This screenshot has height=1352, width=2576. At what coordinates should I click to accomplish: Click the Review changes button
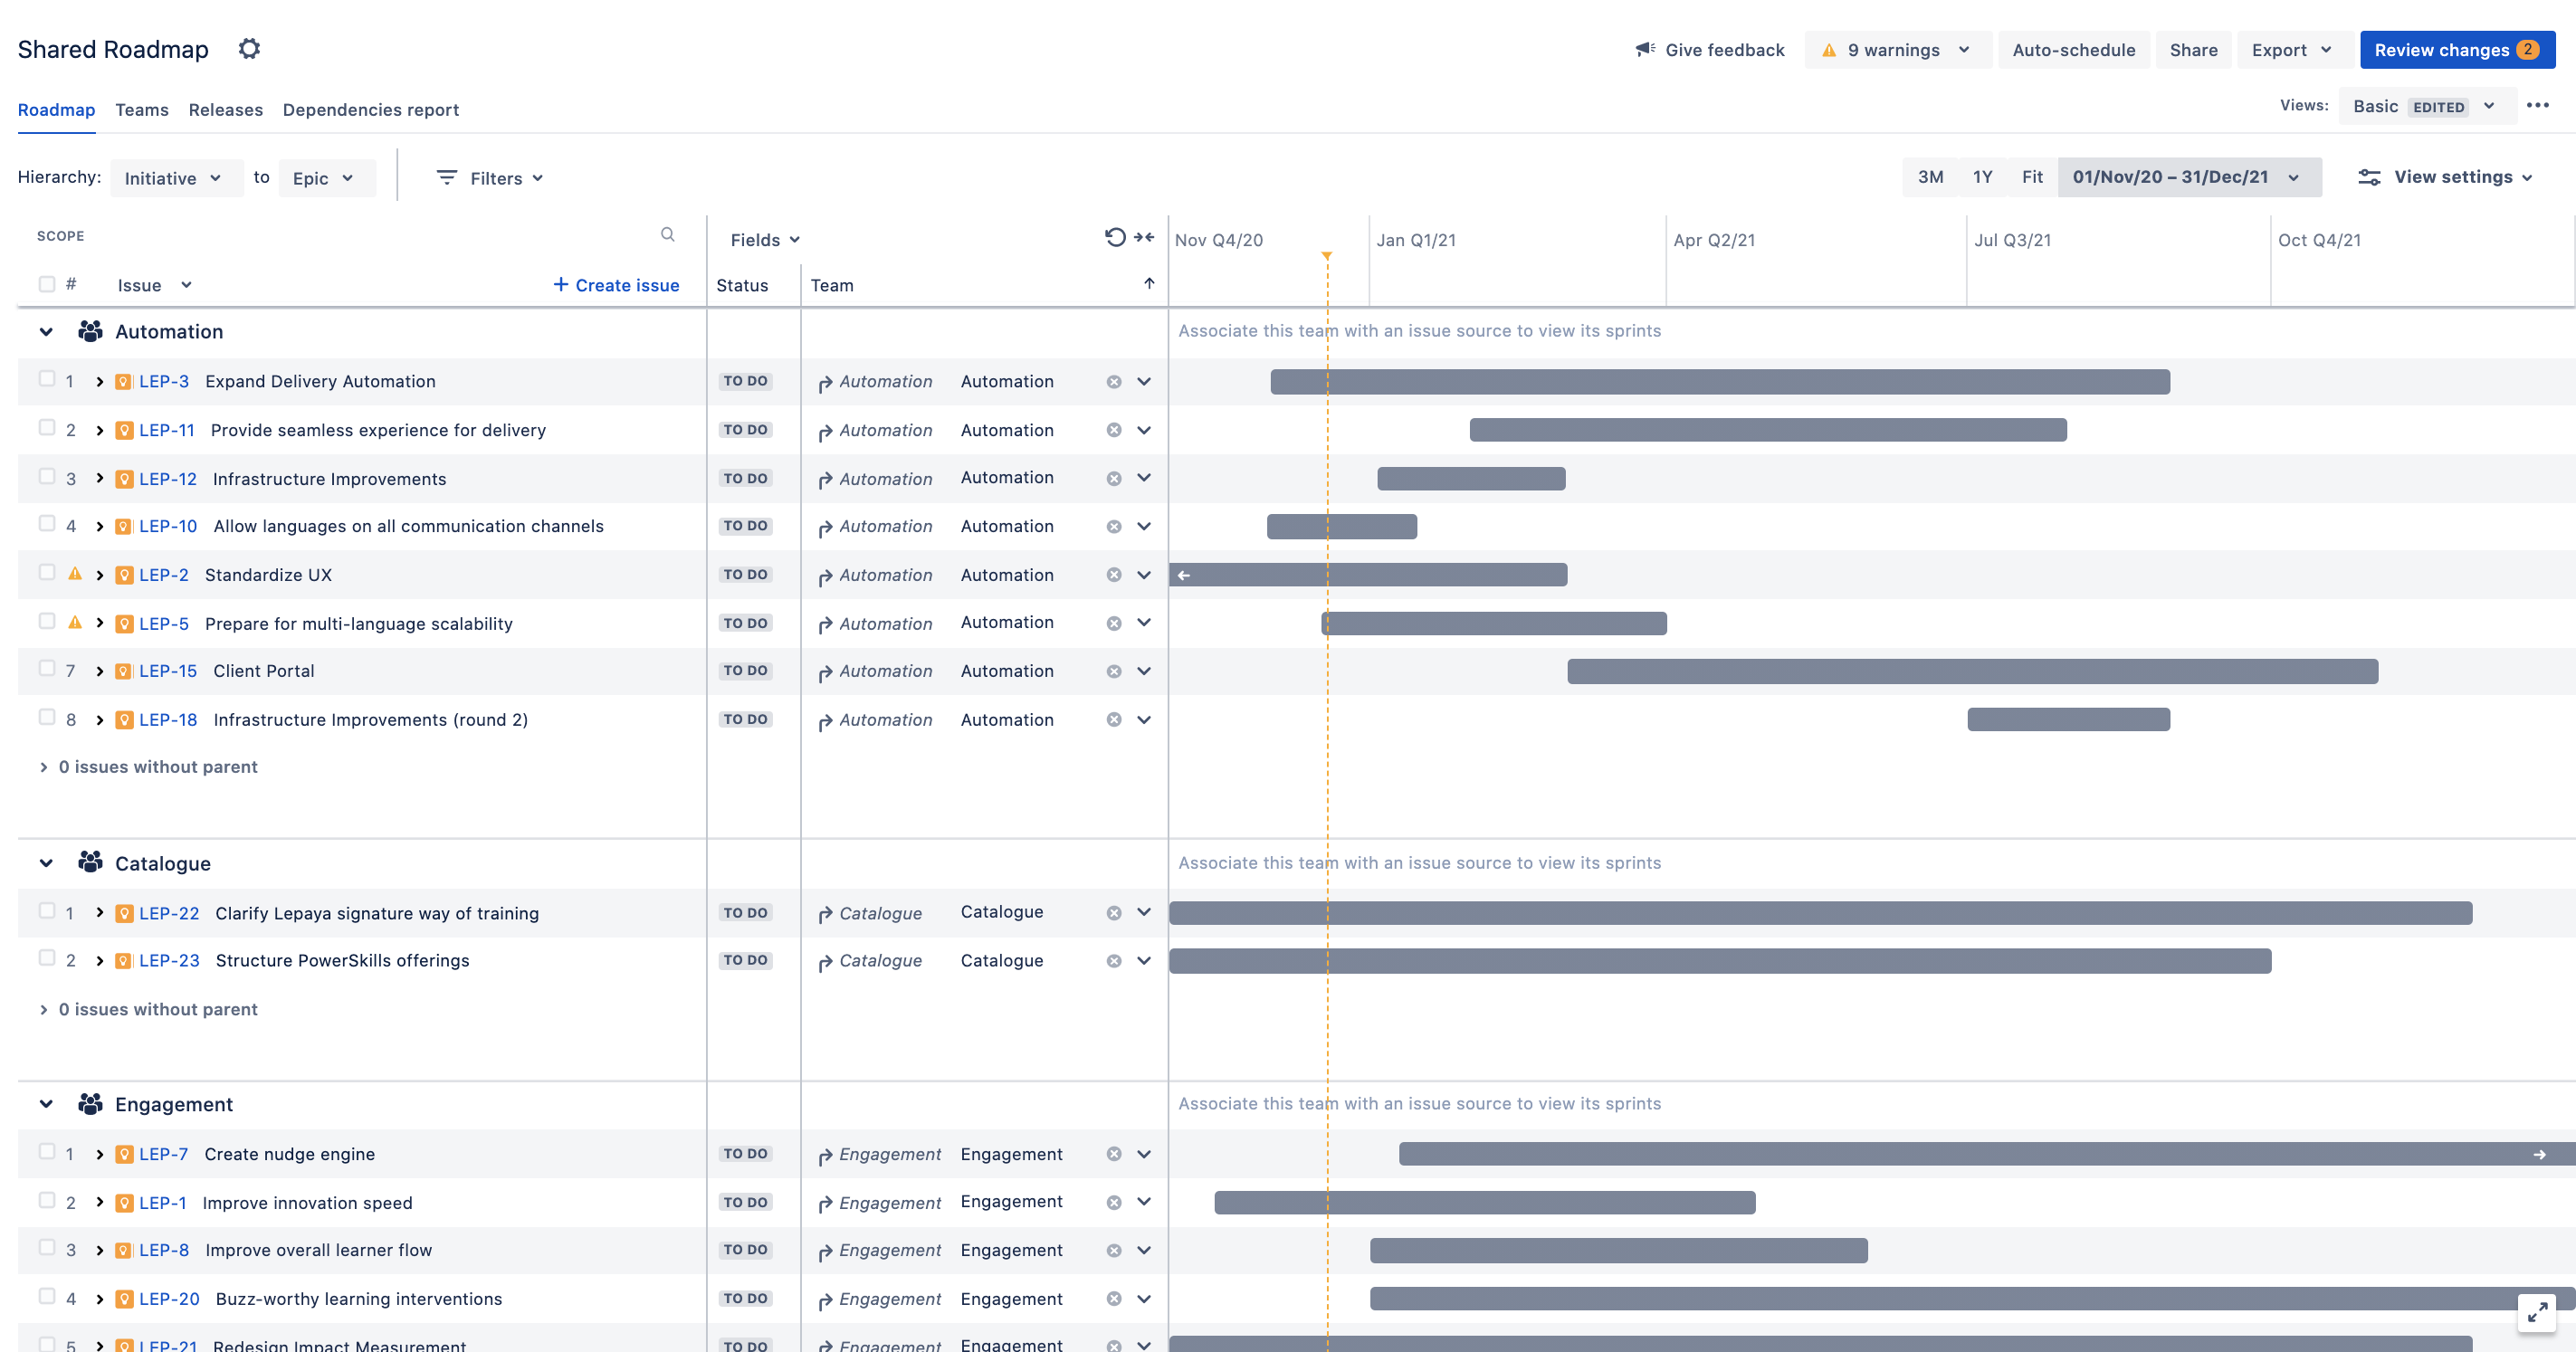(2457, 50)
